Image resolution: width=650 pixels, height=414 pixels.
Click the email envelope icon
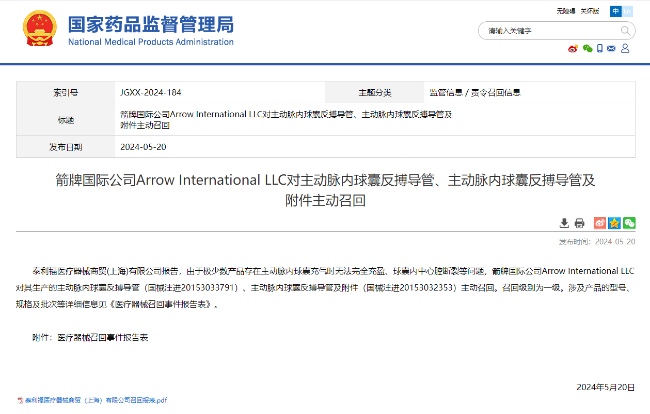[x=613, y=48]
